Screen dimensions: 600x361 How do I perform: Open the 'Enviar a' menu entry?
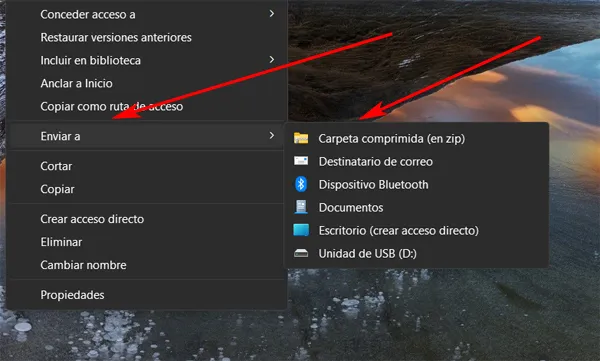pyautogui.click(x=147, y=136)
